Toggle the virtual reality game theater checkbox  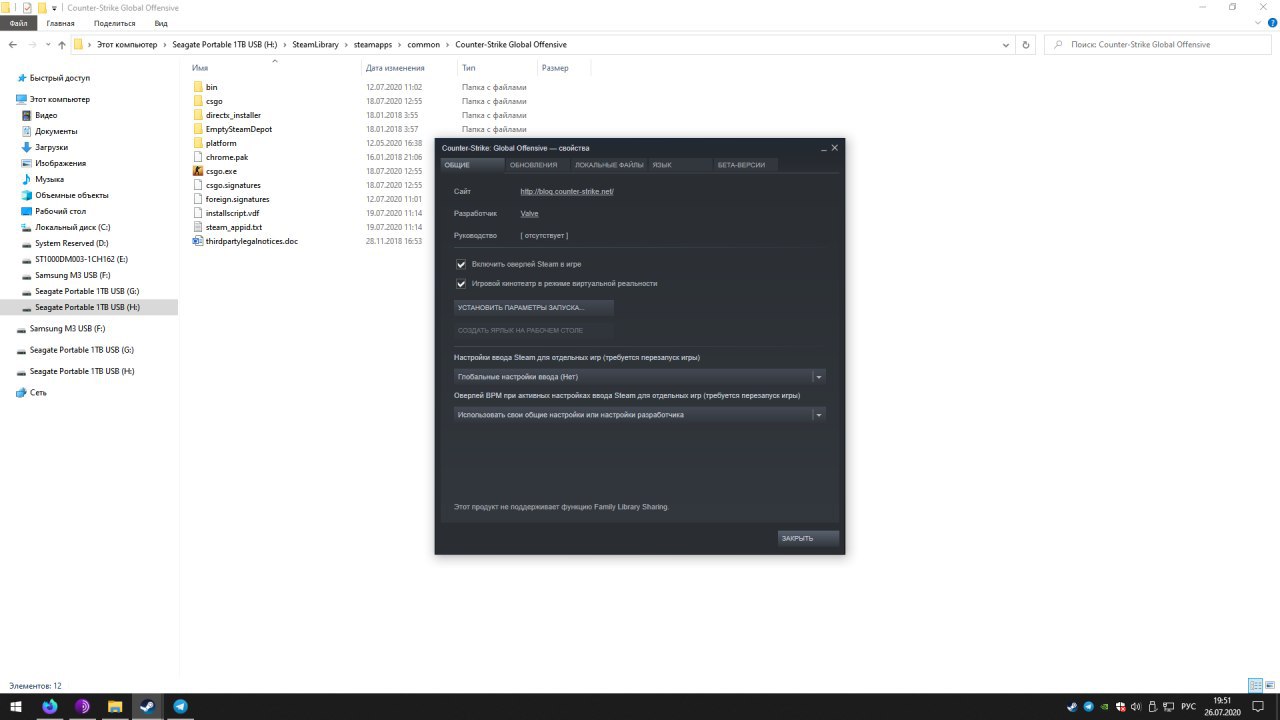(461, 284)
